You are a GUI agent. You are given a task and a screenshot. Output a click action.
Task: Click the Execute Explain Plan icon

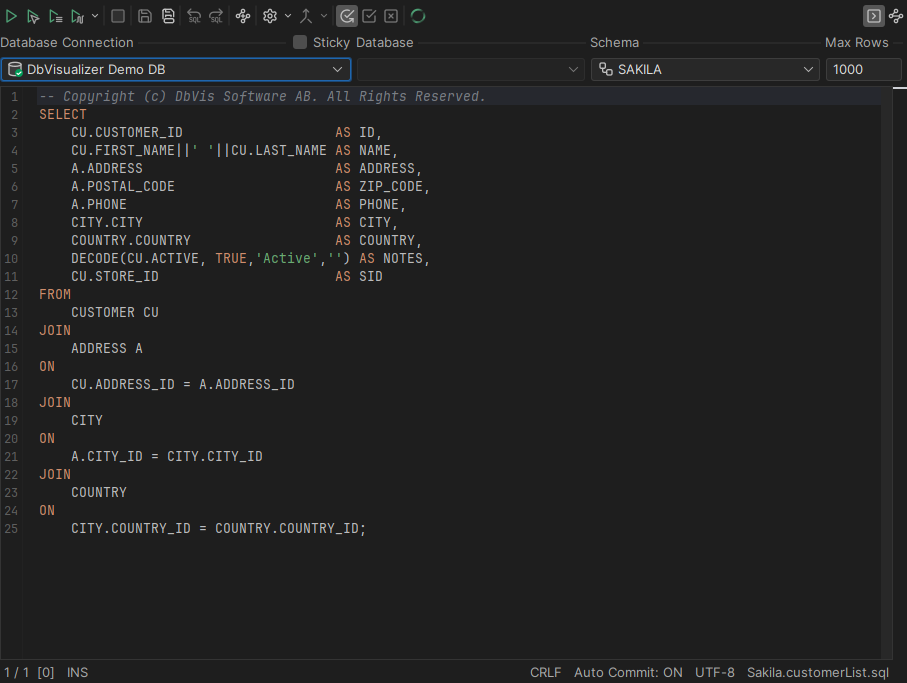pos(78,16)
